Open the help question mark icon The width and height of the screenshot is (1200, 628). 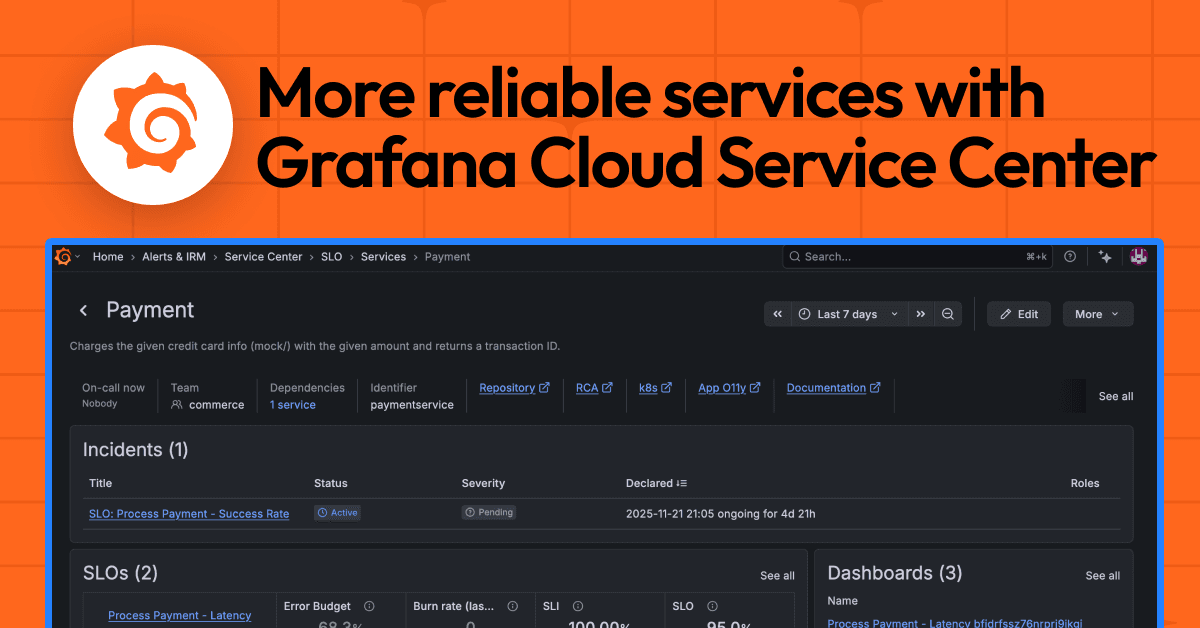tap(1069, 256)
